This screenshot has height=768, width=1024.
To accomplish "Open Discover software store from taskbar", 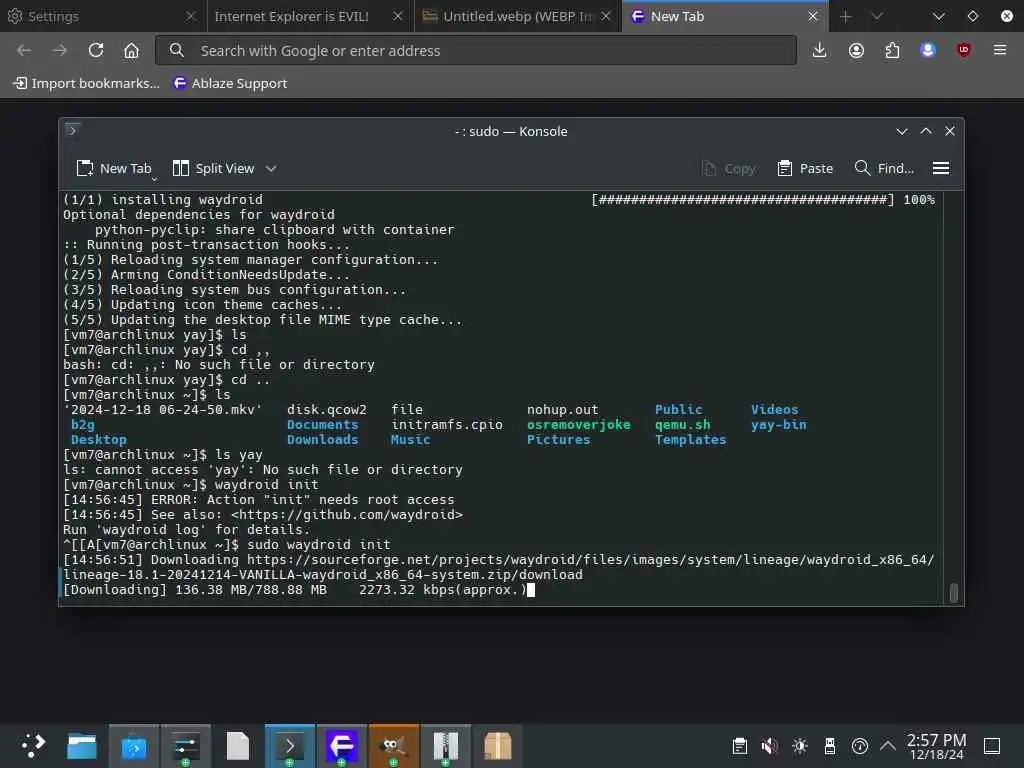I will pos(134,745).
